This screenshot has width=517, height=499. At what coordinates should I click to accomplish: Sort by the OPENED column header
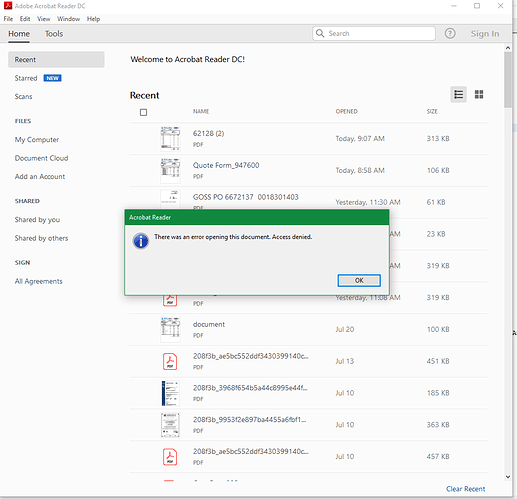[346, 111]
